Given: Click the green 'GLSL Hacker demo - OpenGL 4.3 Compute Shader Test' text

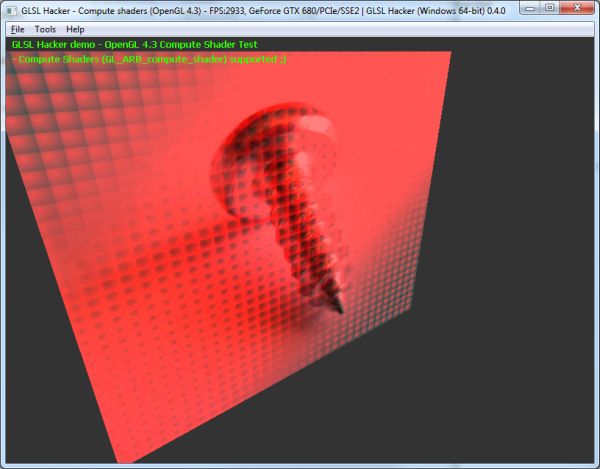Looking at the screenshot, I should [134, 45].
